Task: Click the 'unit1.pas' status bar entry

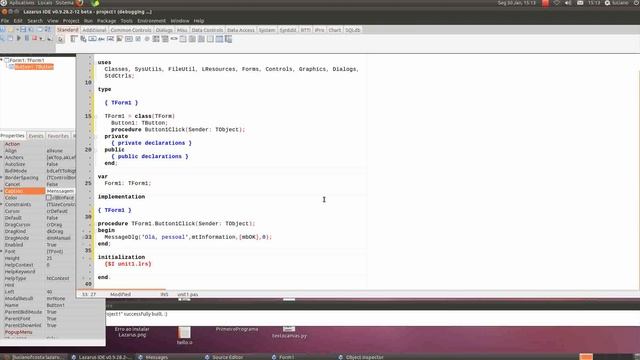Action: click(x=188, y=294)
